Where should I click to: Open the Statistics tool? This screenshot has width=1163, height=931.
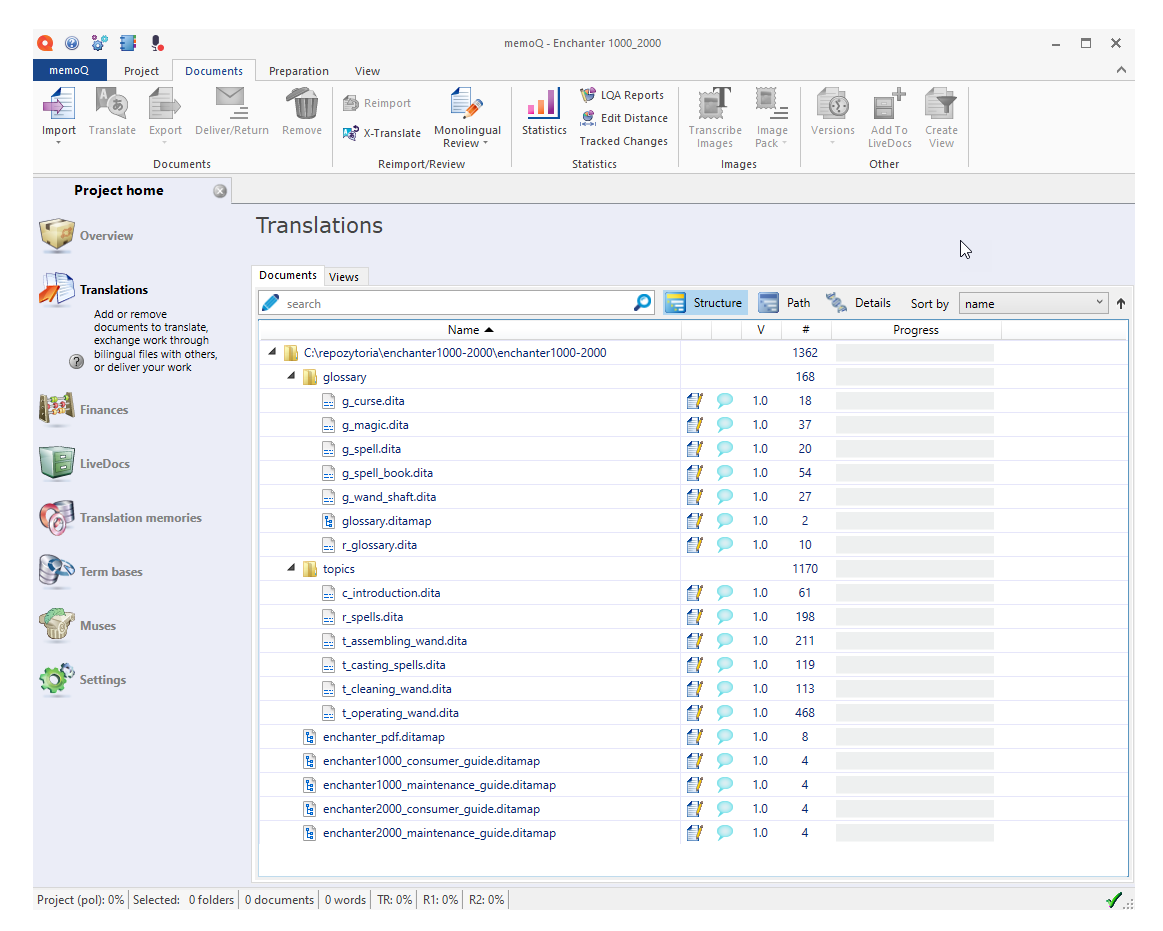(543, 114)
